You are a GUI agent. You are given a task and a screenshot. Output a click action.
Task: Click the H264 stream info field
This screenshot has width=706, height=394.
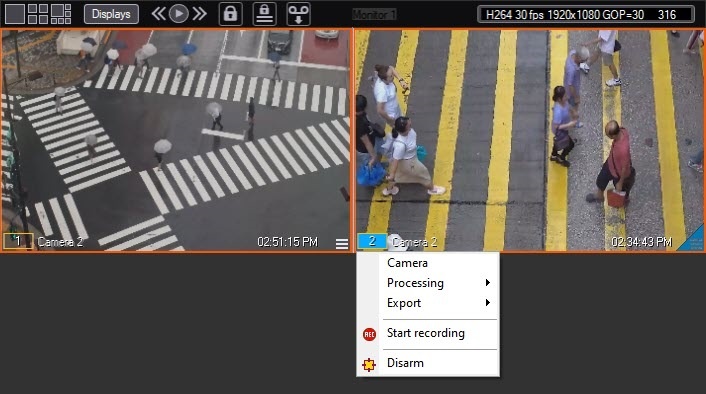pyautogui.click(x=585, y=14)
